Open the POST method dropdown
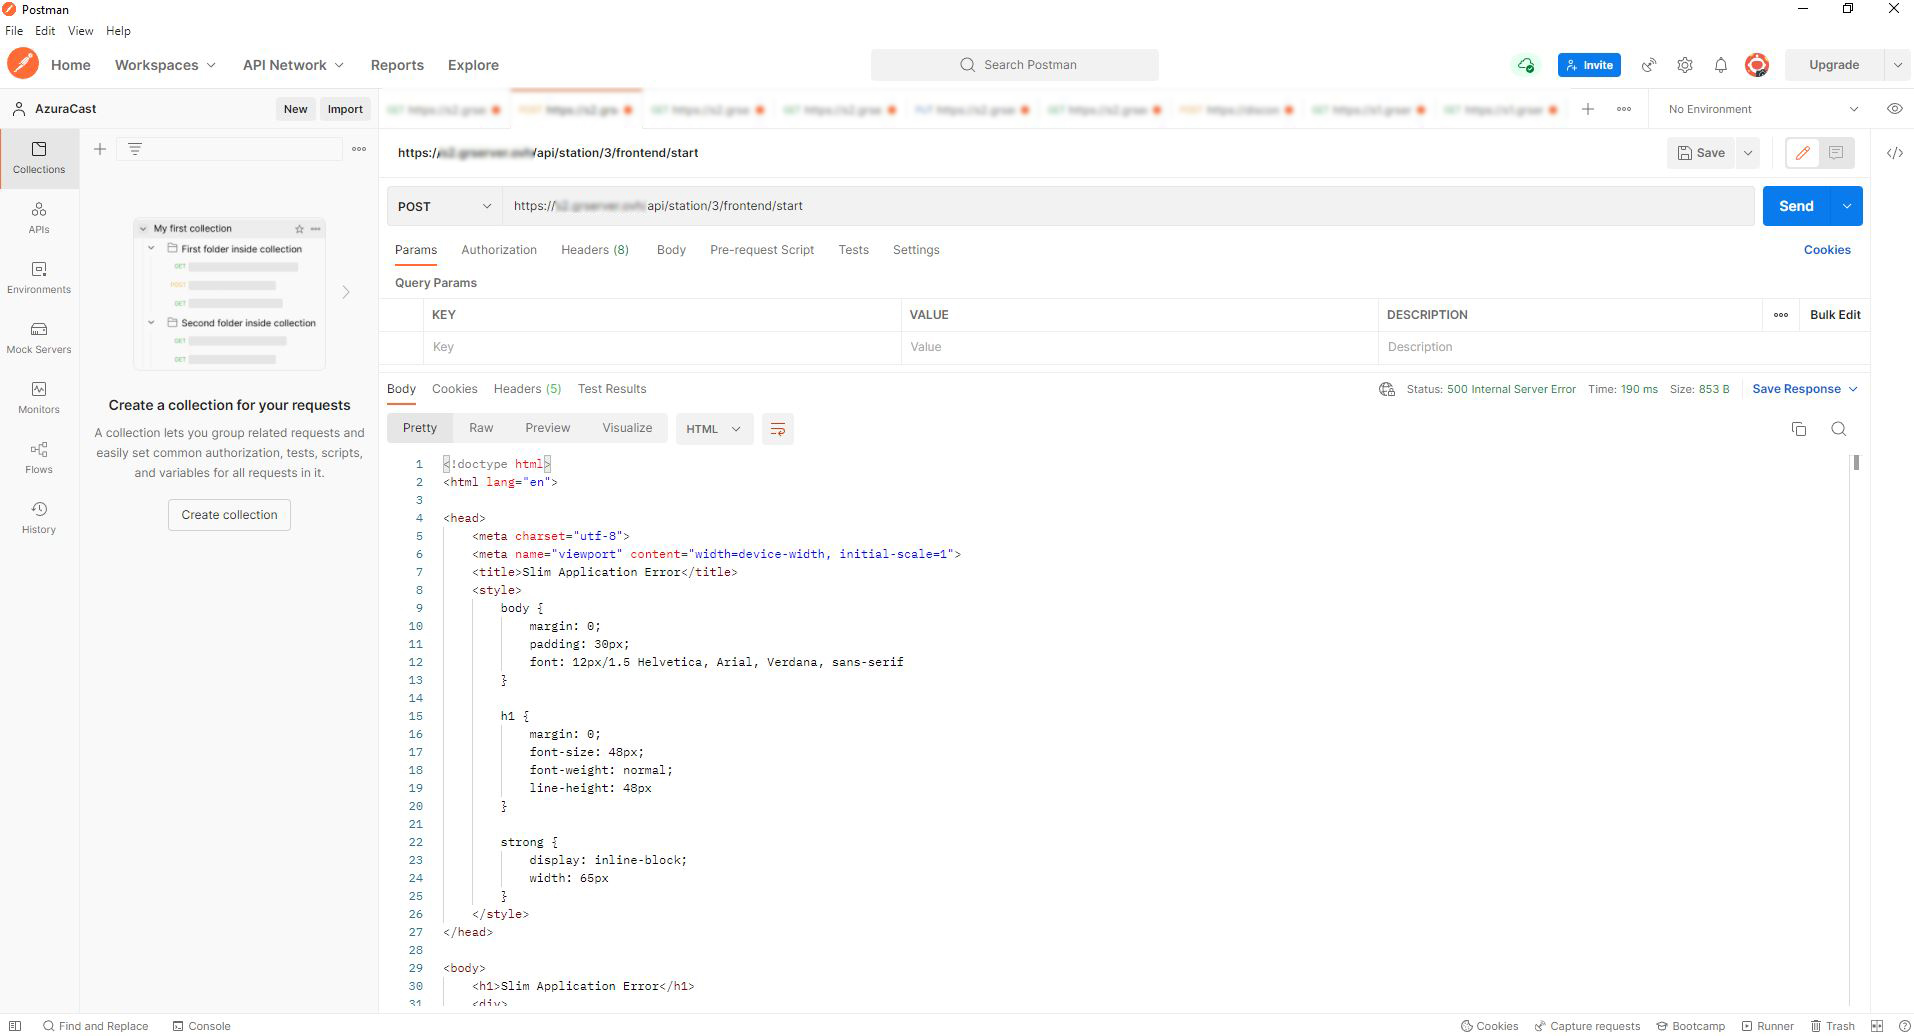 443,206
